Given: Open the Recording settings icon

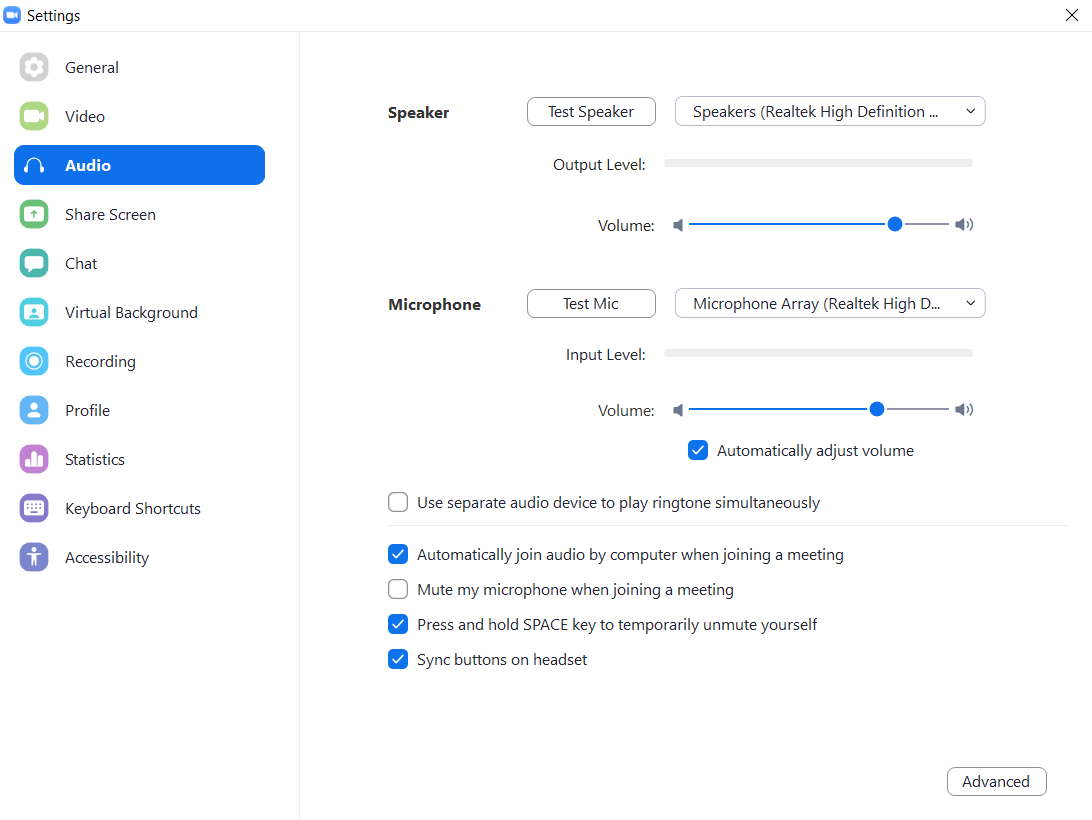Looking at the screenshot, I should pos(34,361).
